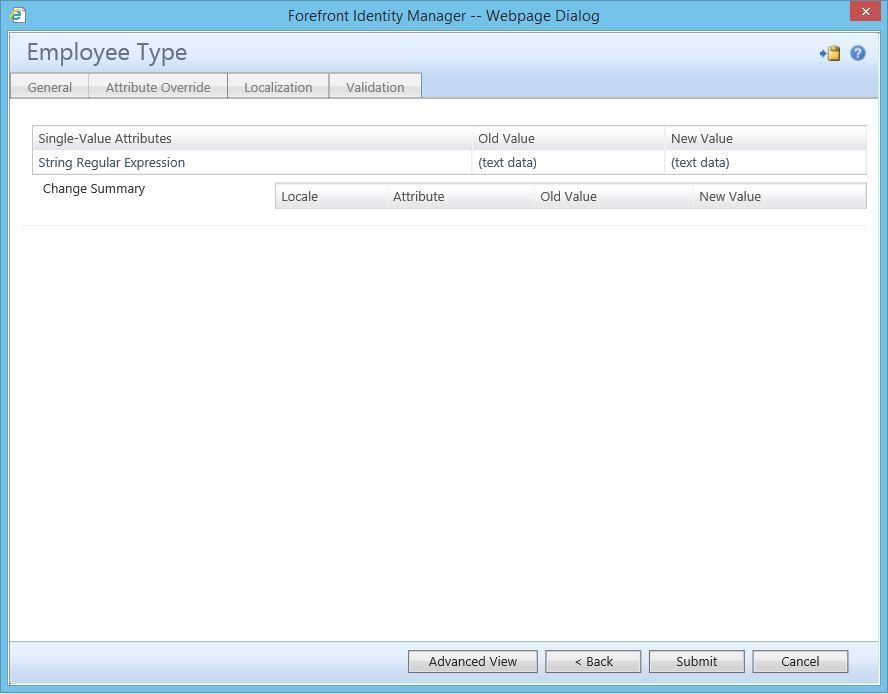Click New Value header in Change Summary table
This screenshot has width=888, height=694.
tap(780, 197)
